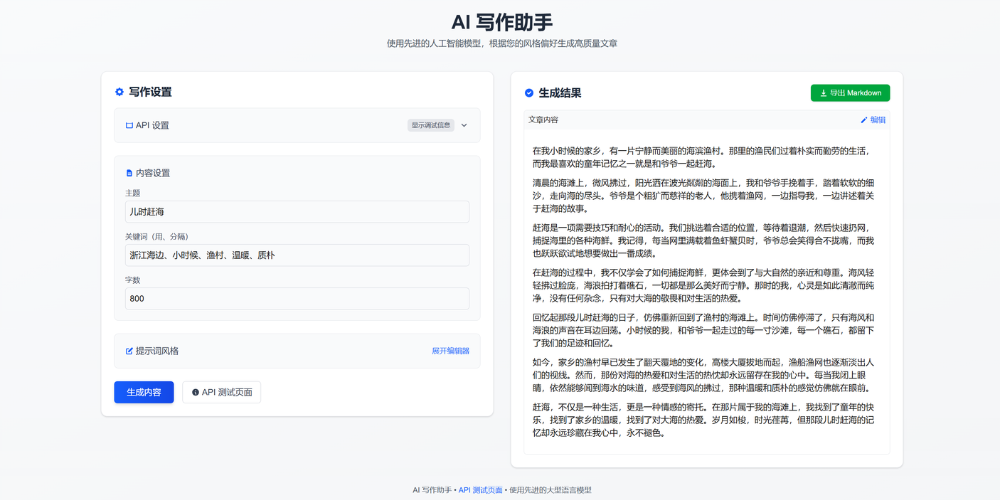Click the gear icon beside 写作设置
This screenshot has height=500, width=1000.
point(119,92)
